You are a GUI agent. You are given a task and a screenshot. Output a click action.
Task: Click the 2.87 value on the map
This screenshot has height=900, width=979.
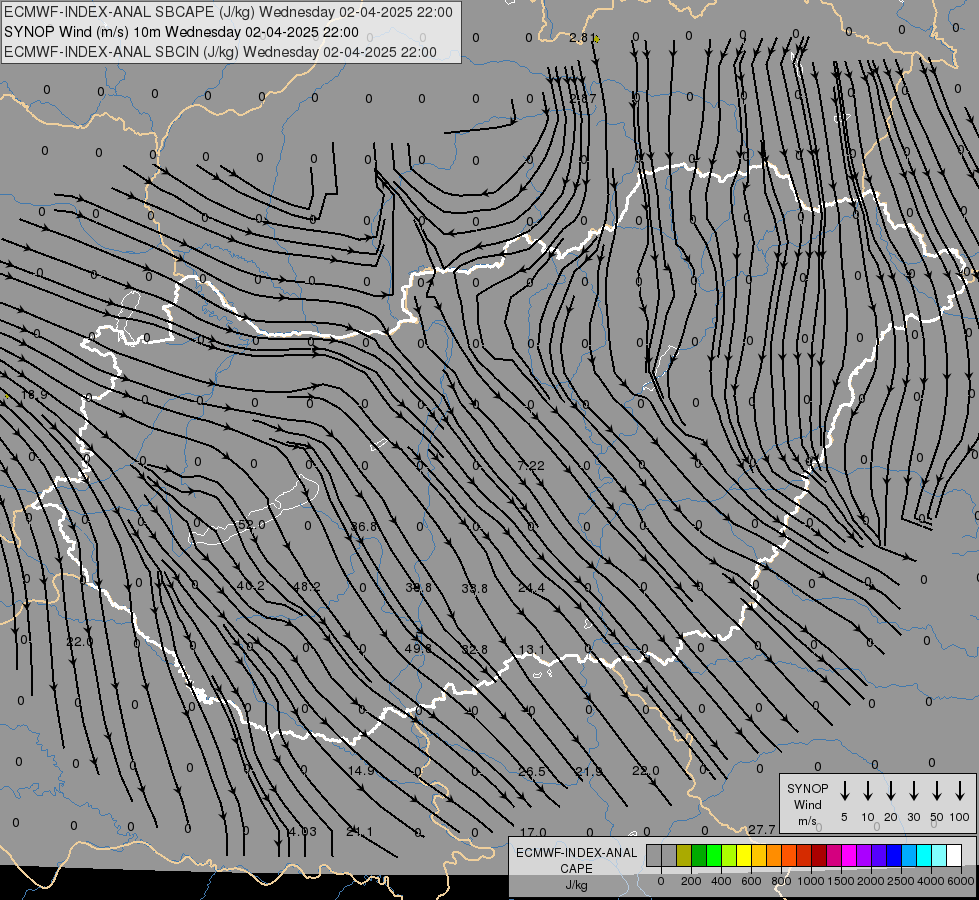tap(583, 99)
